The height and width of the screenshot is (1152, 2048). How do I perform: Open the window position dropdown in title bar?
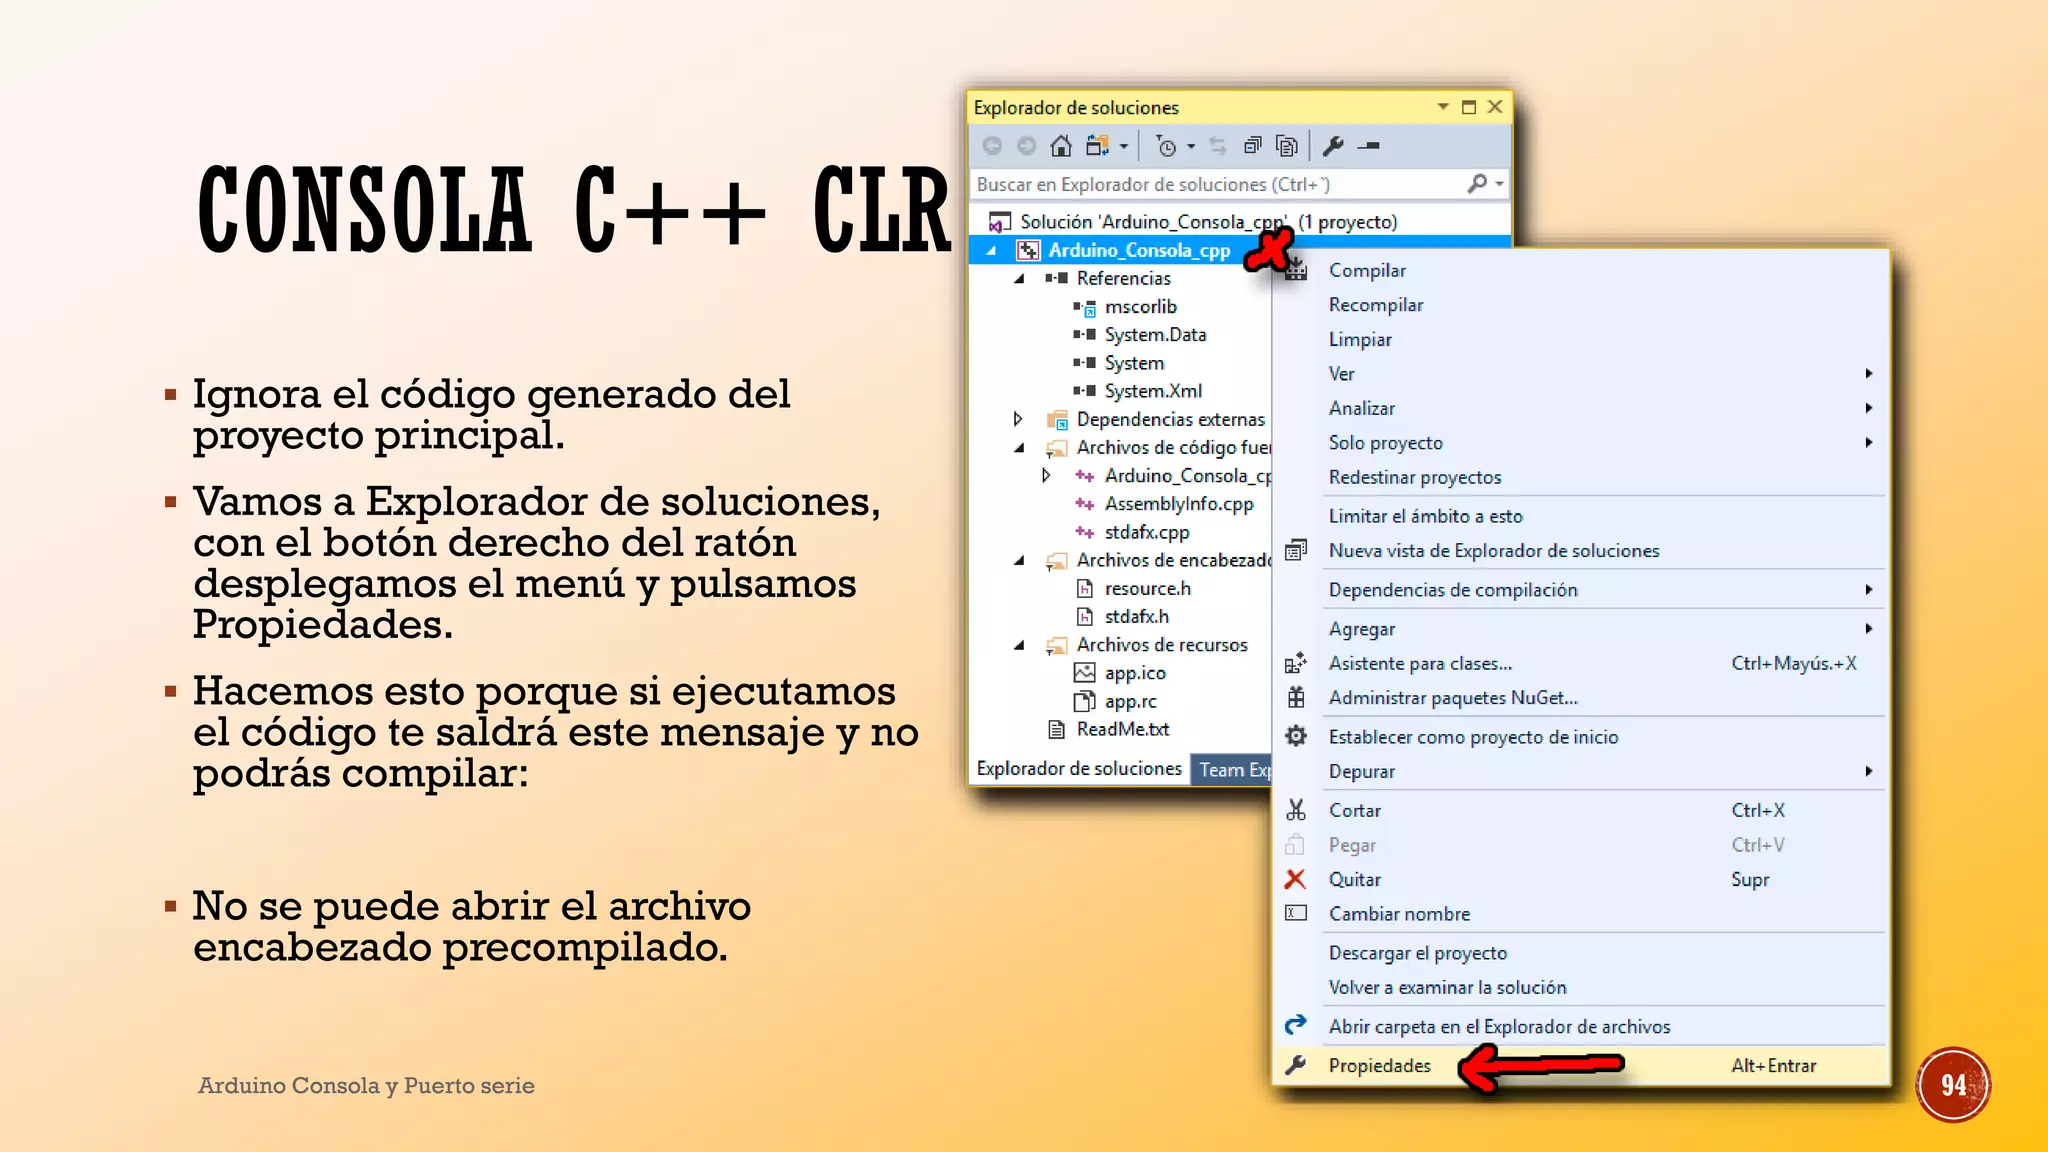pos(1443,107)
